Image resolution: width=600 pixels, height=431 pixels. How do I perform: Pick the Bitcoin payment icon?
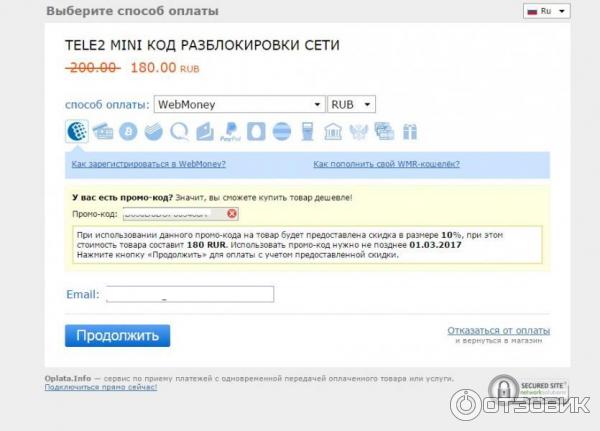(x=128, y=132)
